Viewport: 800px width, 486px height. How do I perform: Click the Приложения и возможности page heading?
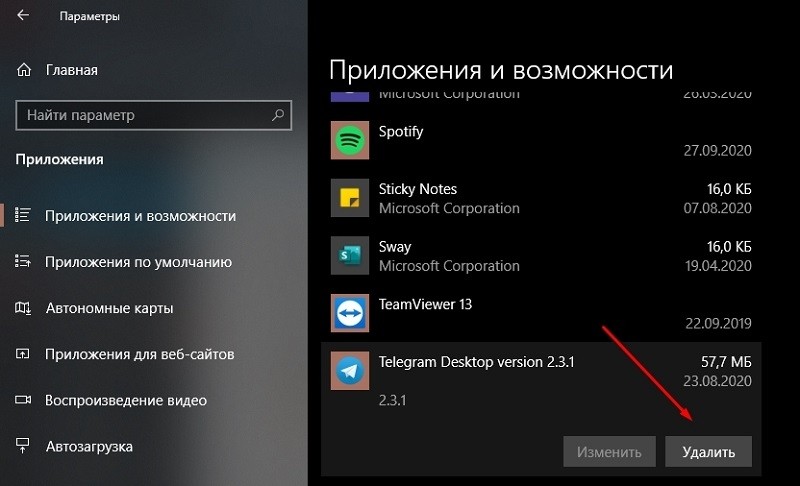[501, 70]
